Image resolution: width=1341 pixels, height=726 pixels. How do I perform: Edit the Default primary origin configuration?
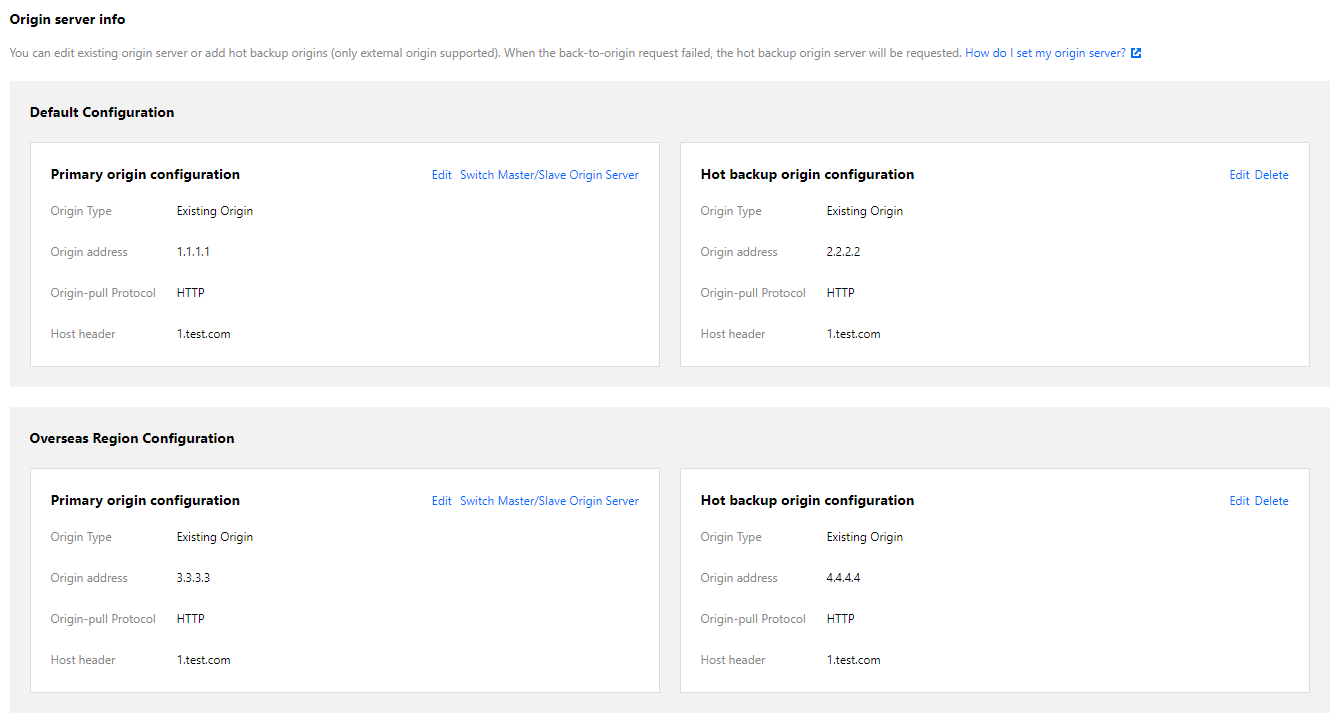click(x=441, y=175)
